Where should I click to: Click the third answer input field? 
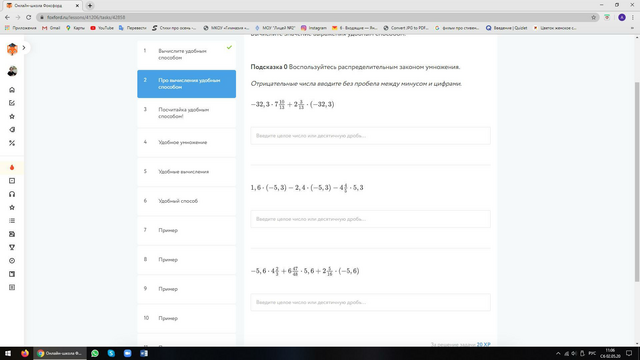[x=370, y=302]
